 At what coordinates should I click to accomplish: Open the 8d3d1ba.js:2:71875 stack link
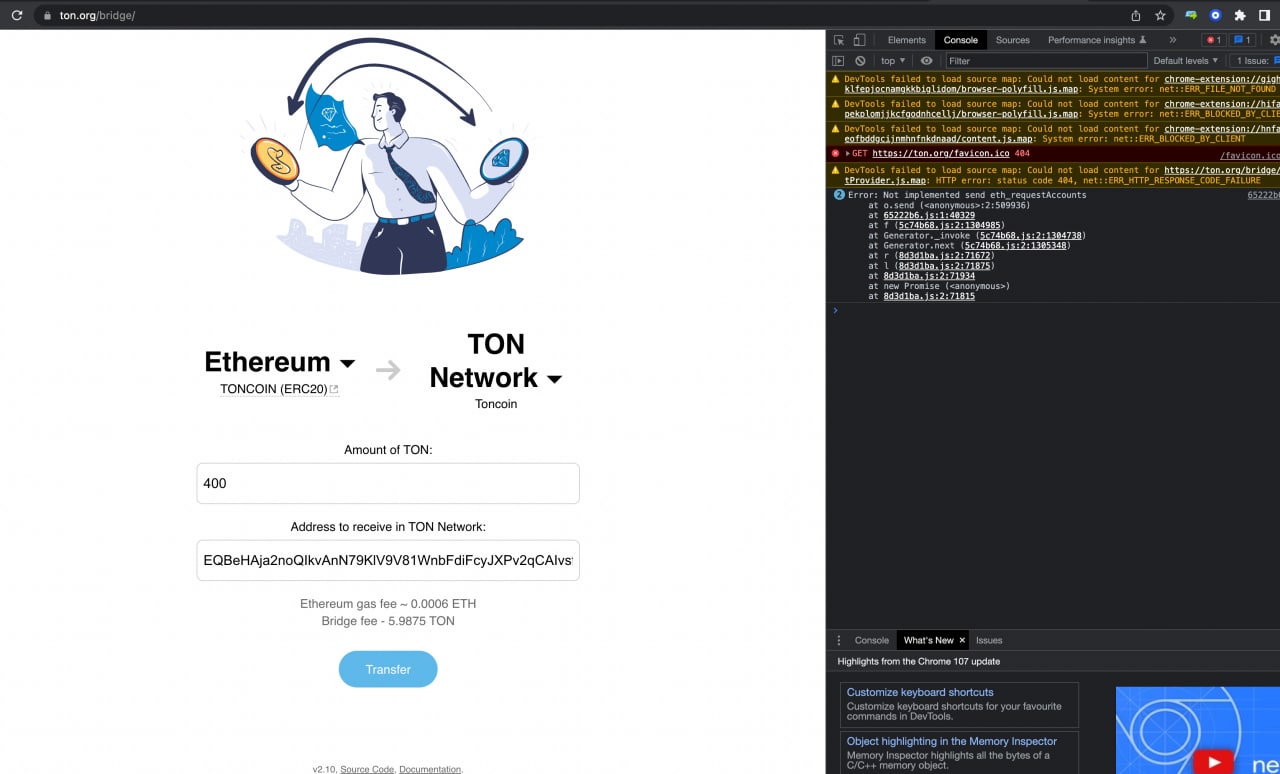[x=944, y=266]
